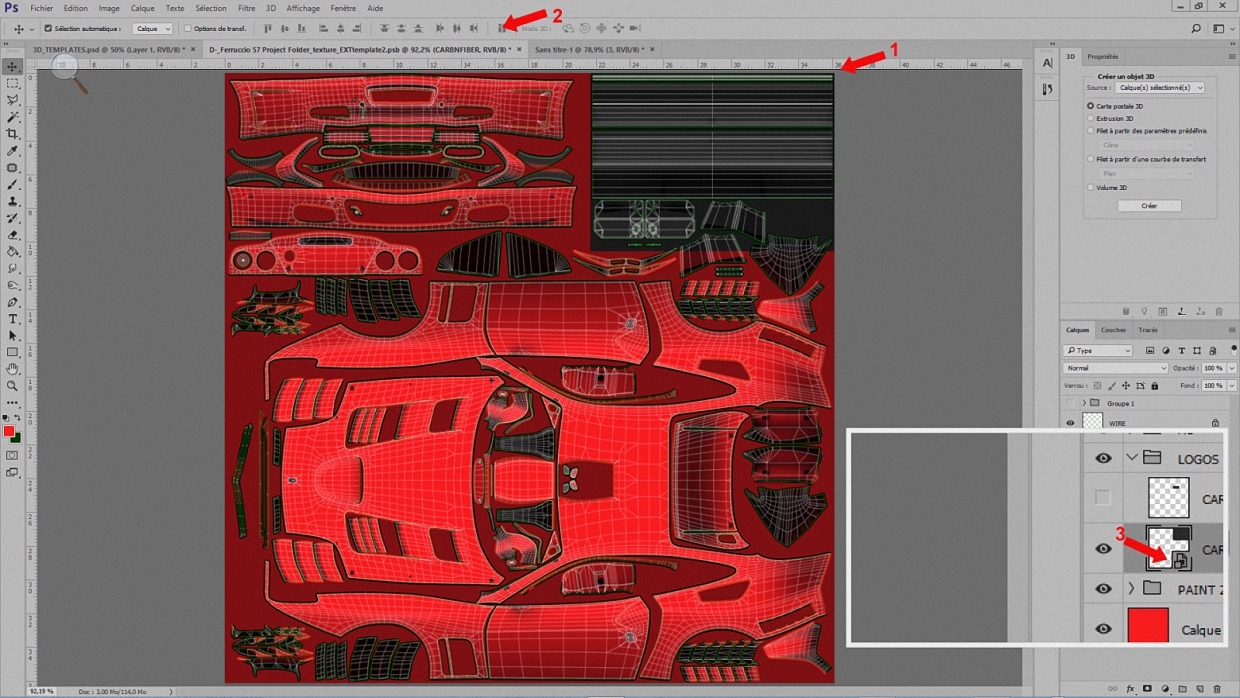Enable the Options de transf. checkbox
Screen dimensions: 1240x698
(187, 29)
